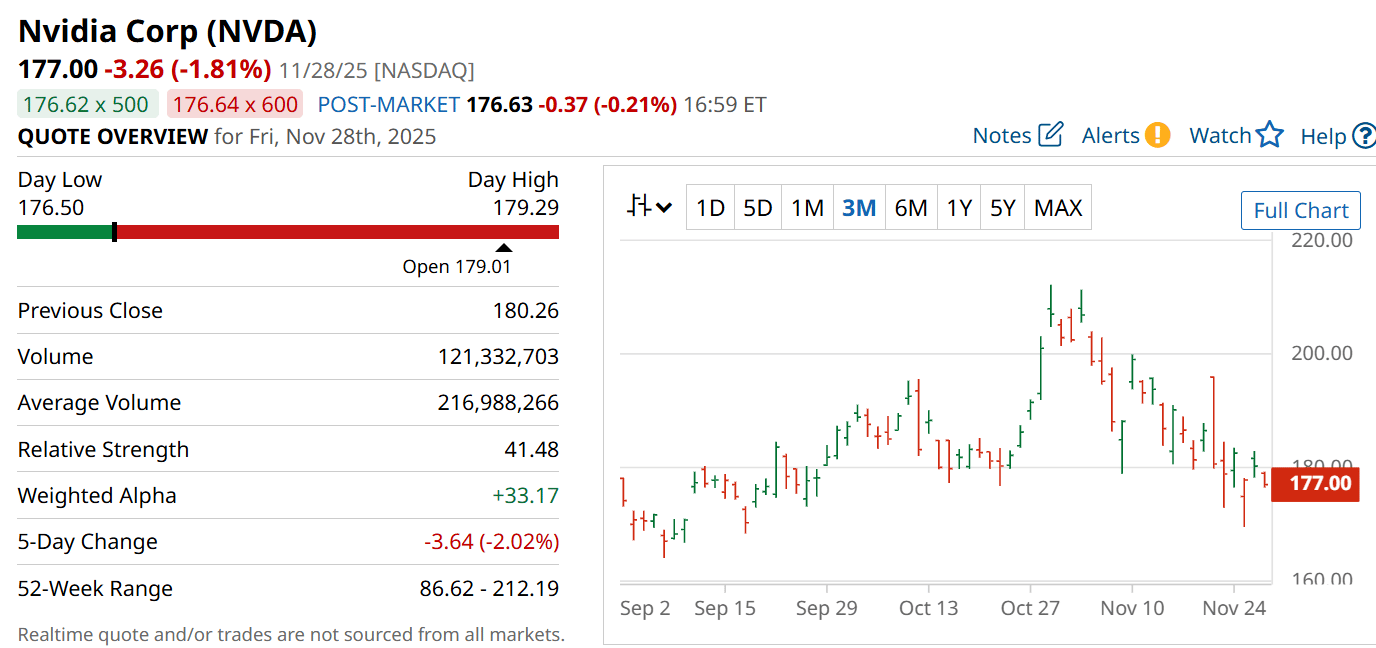Viewport: 1376px width, 648px height.
Task: Switch chart to 6M range
Action: (911, 208)
